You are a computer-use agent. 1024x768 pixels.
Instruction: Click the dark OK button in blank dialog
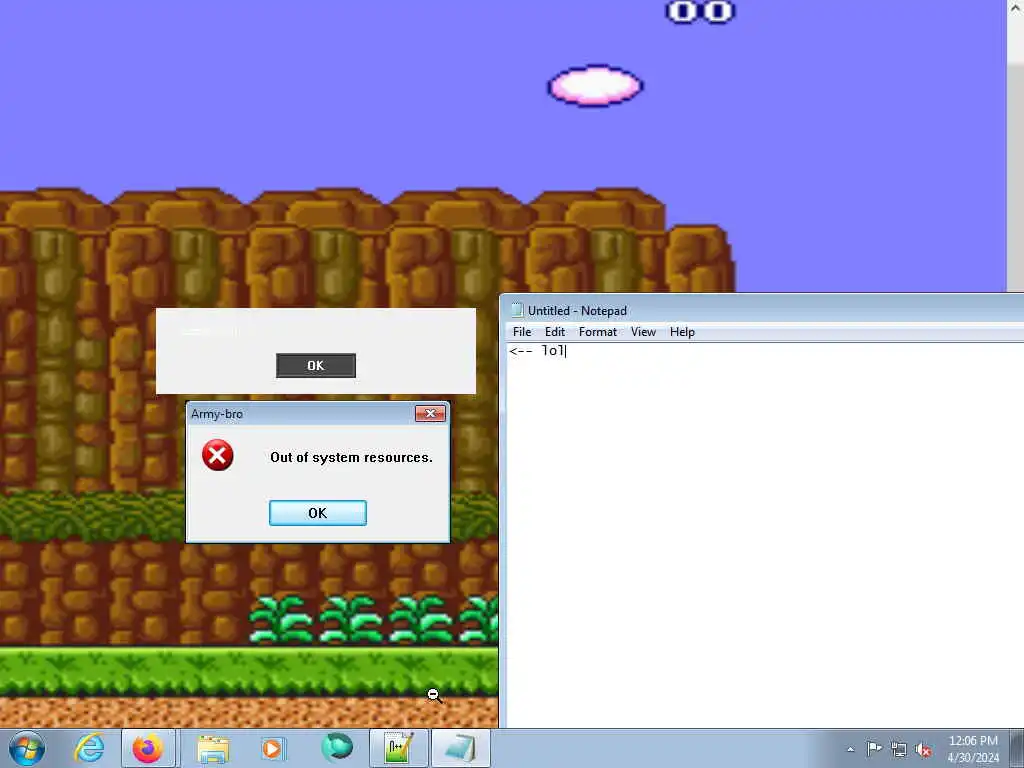(x=316, y=366)
